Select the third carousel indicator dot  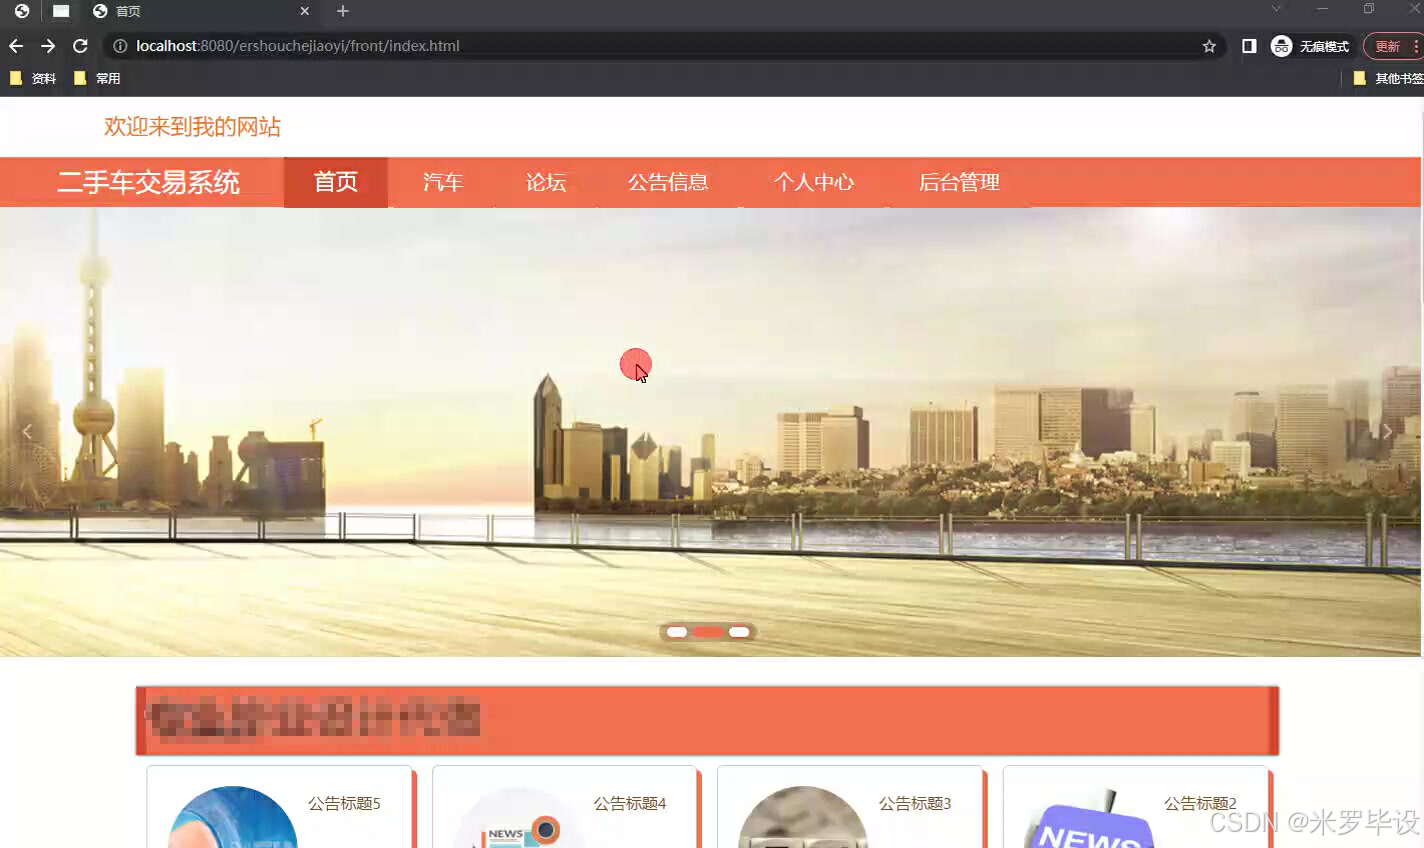click(739, 632)
